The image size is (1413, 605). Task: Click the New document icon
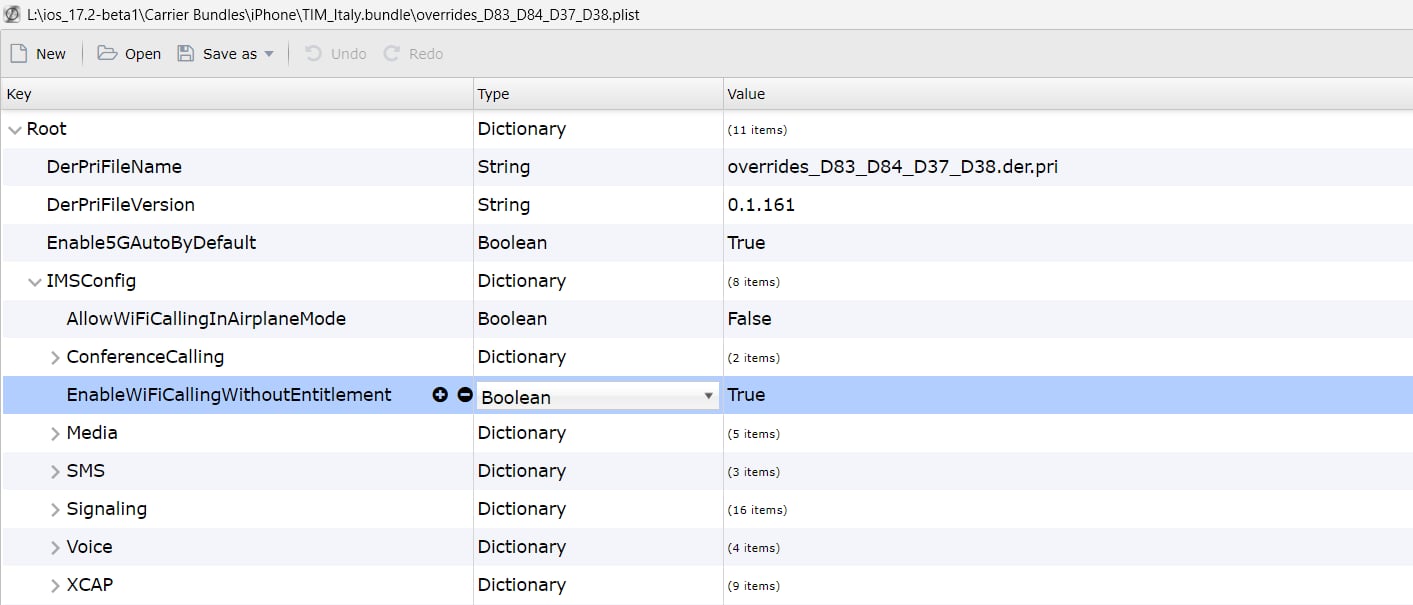18,53
